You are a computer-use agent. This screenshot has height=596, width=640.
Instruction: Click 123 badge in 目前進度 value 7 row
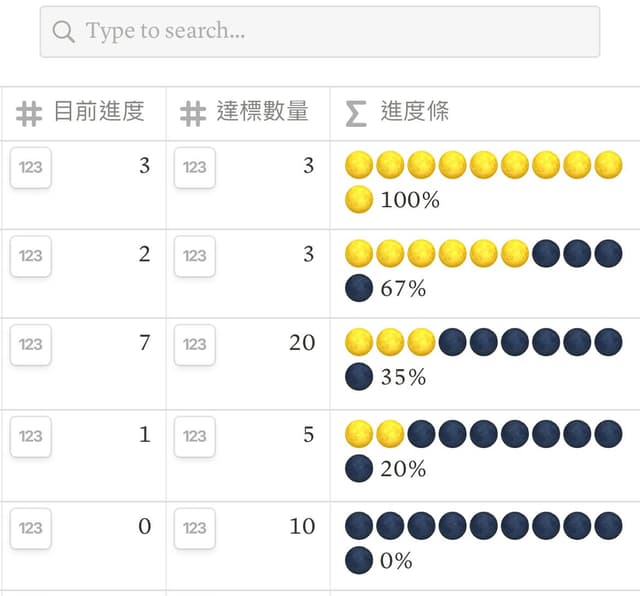[31, 345]
